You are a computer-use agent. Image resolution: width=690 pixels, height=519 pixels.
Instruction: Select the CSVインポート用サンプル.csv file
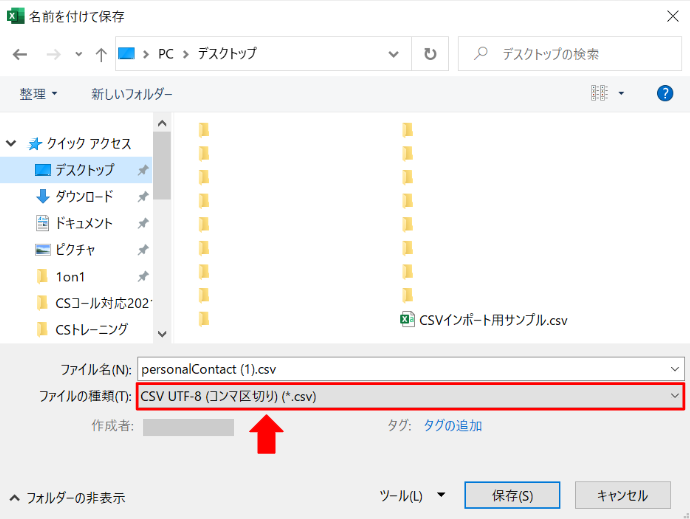[484, 320]
